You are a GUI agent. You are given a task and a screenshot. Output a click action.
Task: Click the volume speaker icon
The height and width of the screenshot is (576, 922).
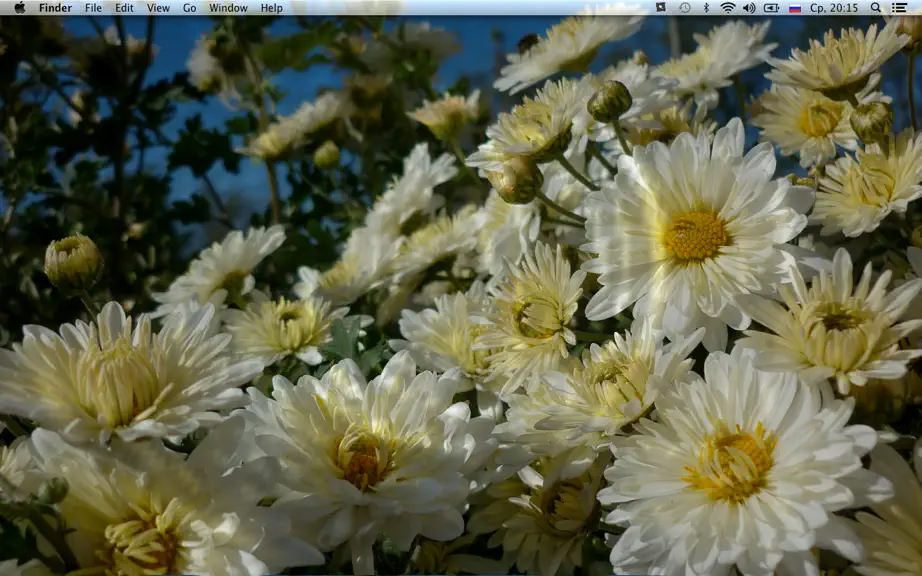click(749, 8)
